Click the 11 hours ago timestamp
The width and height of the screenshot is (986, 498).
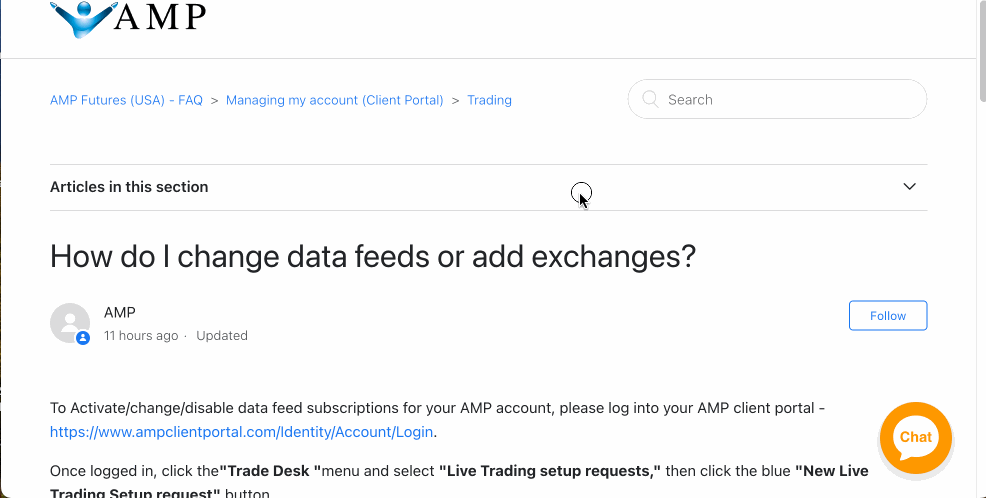point(141,336)
